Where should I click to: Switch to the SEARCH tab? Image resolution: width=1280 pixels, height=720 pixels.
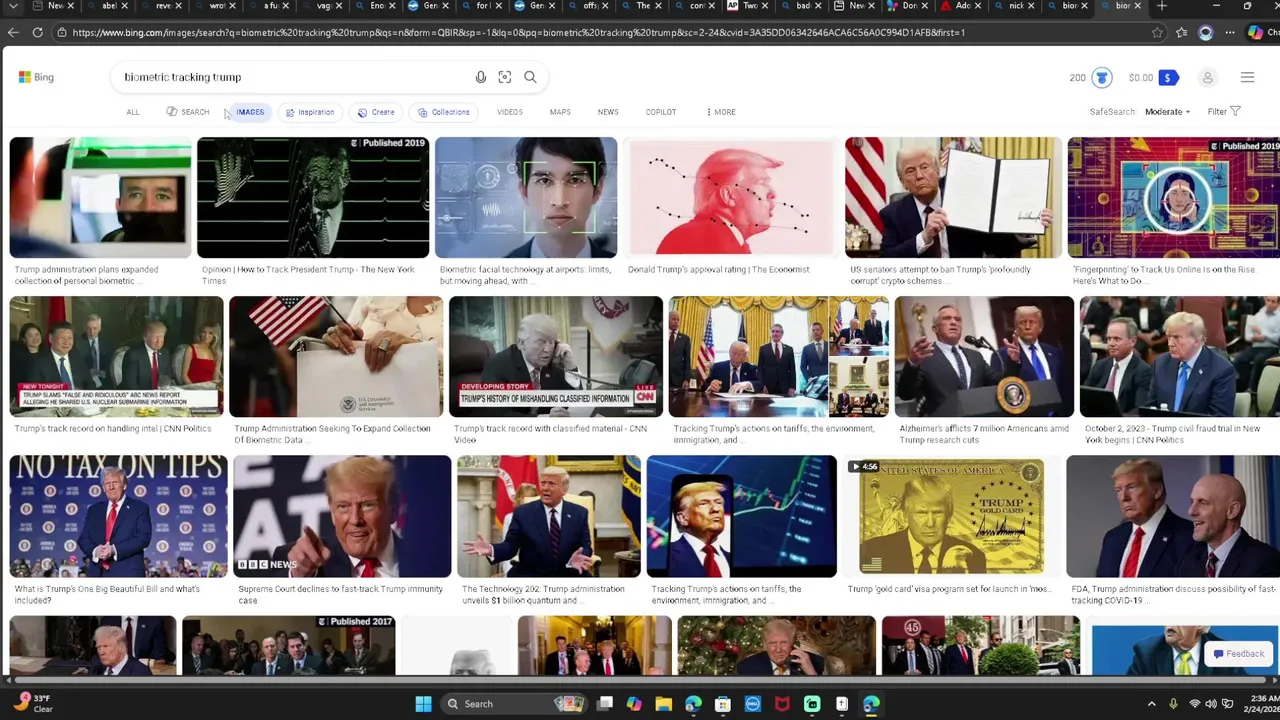(188, 112)
